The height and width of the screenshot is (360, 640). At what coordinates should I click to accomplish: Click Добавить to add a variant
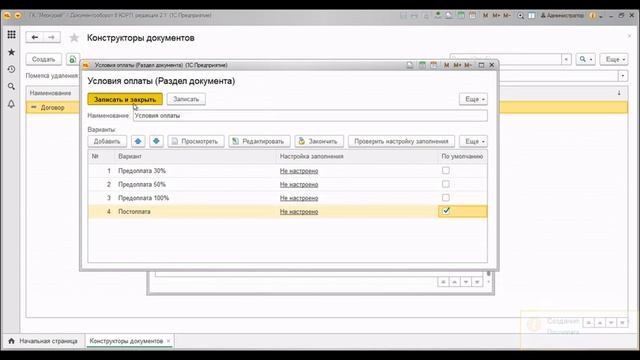coord(107,141)
